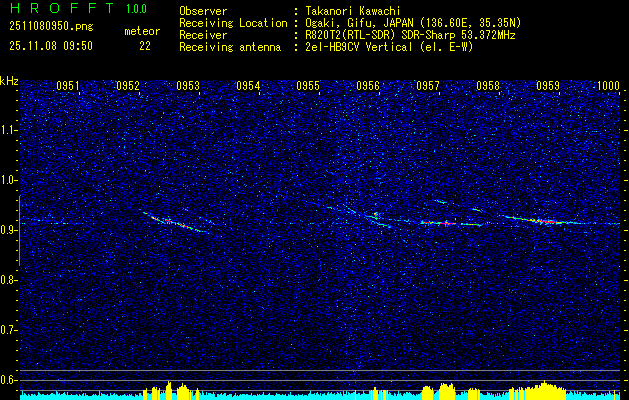Click the gray frequency range bar beside 0.9 kHz
Image resolution: width=629 pixels, height=400 pixels.
(19, 231)
